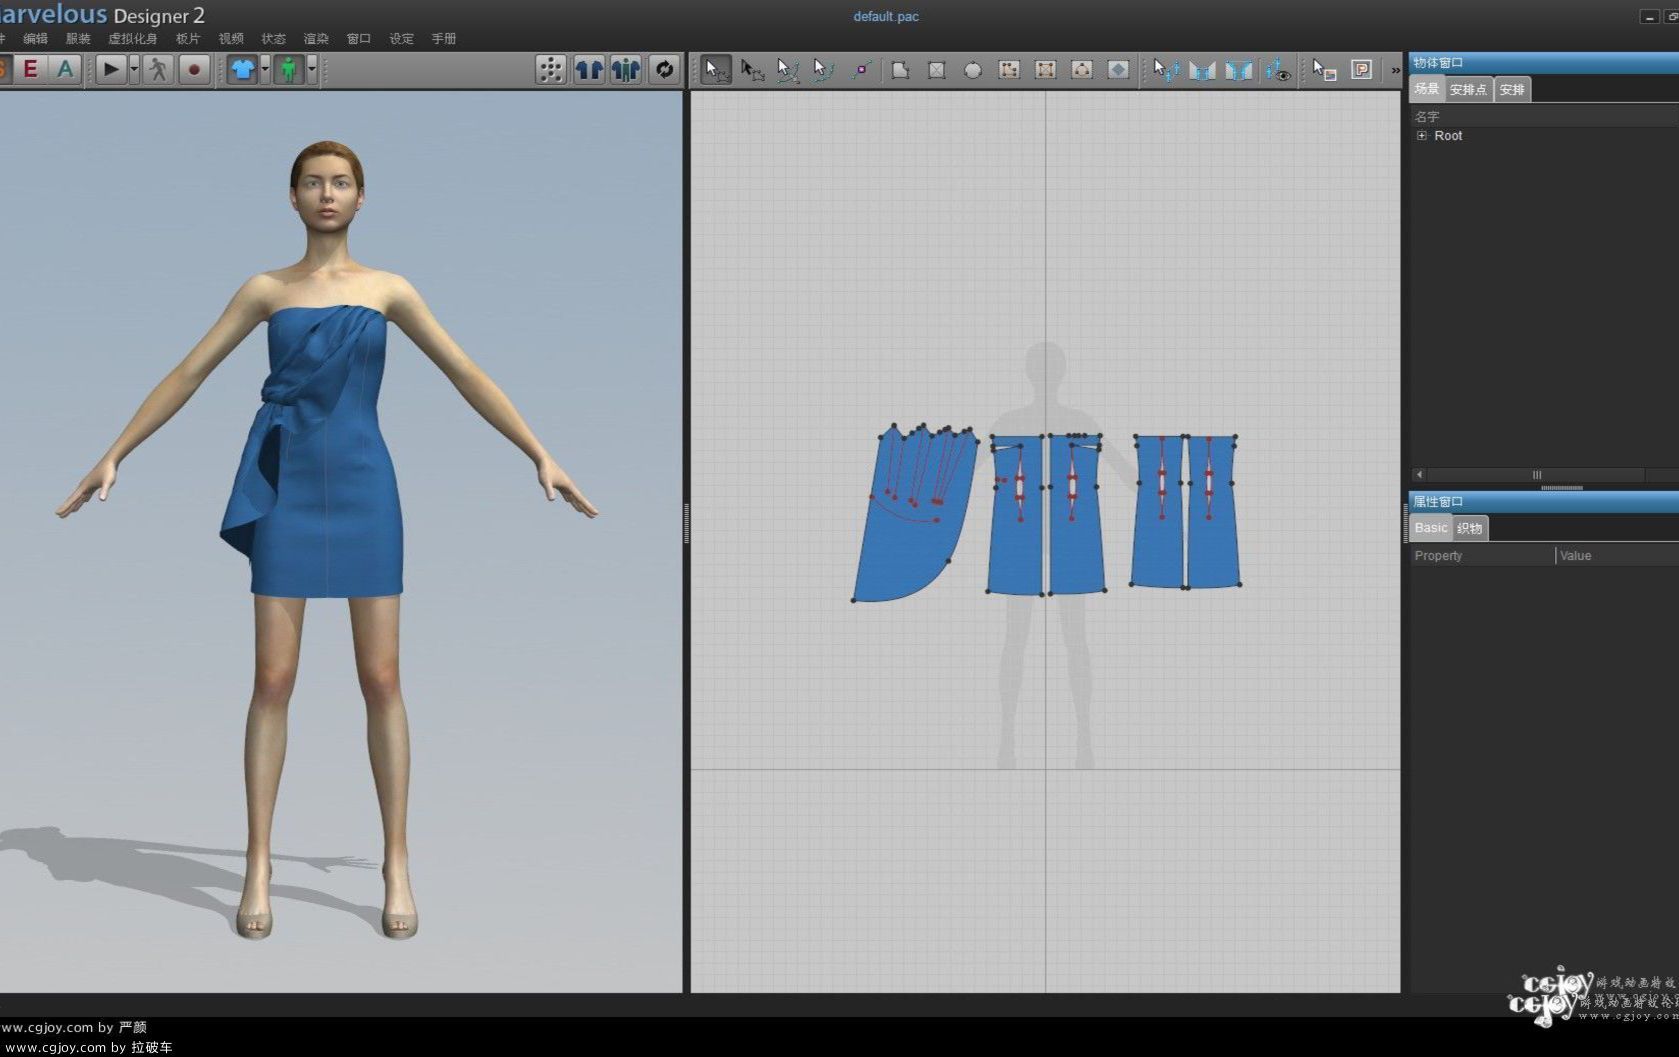Open the 状态 menu
Image resolution: width=1679 pixels, height=1057 pixels.
coord(273,38)
